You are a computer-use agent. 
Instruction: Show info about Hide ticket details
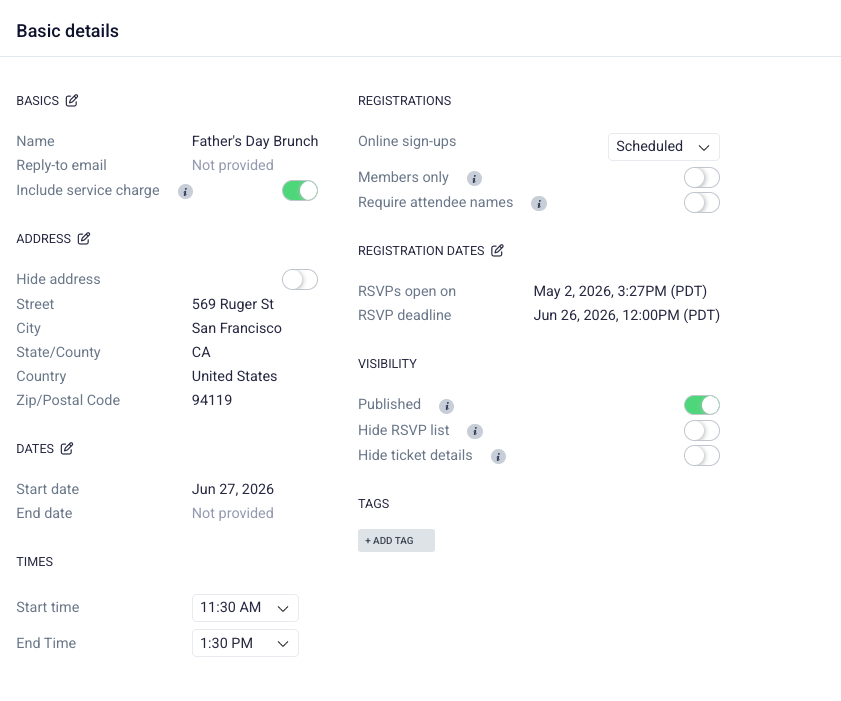click(498, 456)
